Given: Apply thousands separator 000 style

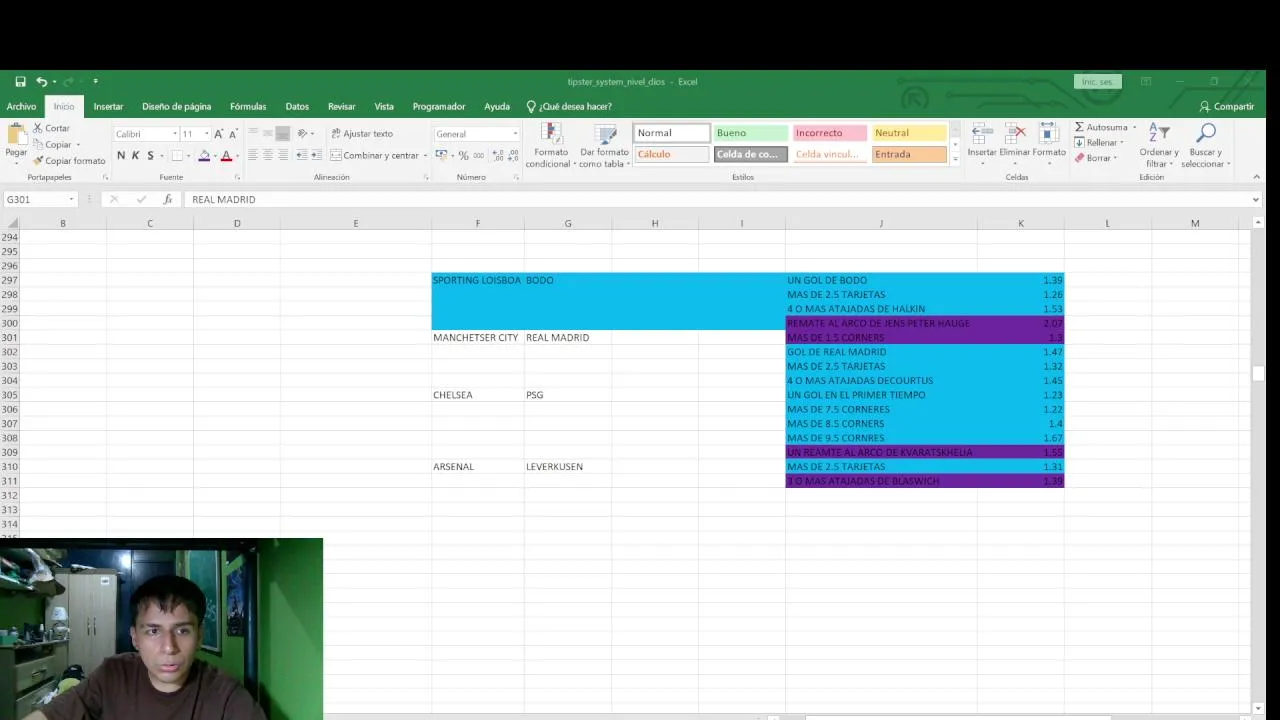Looking at the screenshot, I should click(x=478, y=156).
